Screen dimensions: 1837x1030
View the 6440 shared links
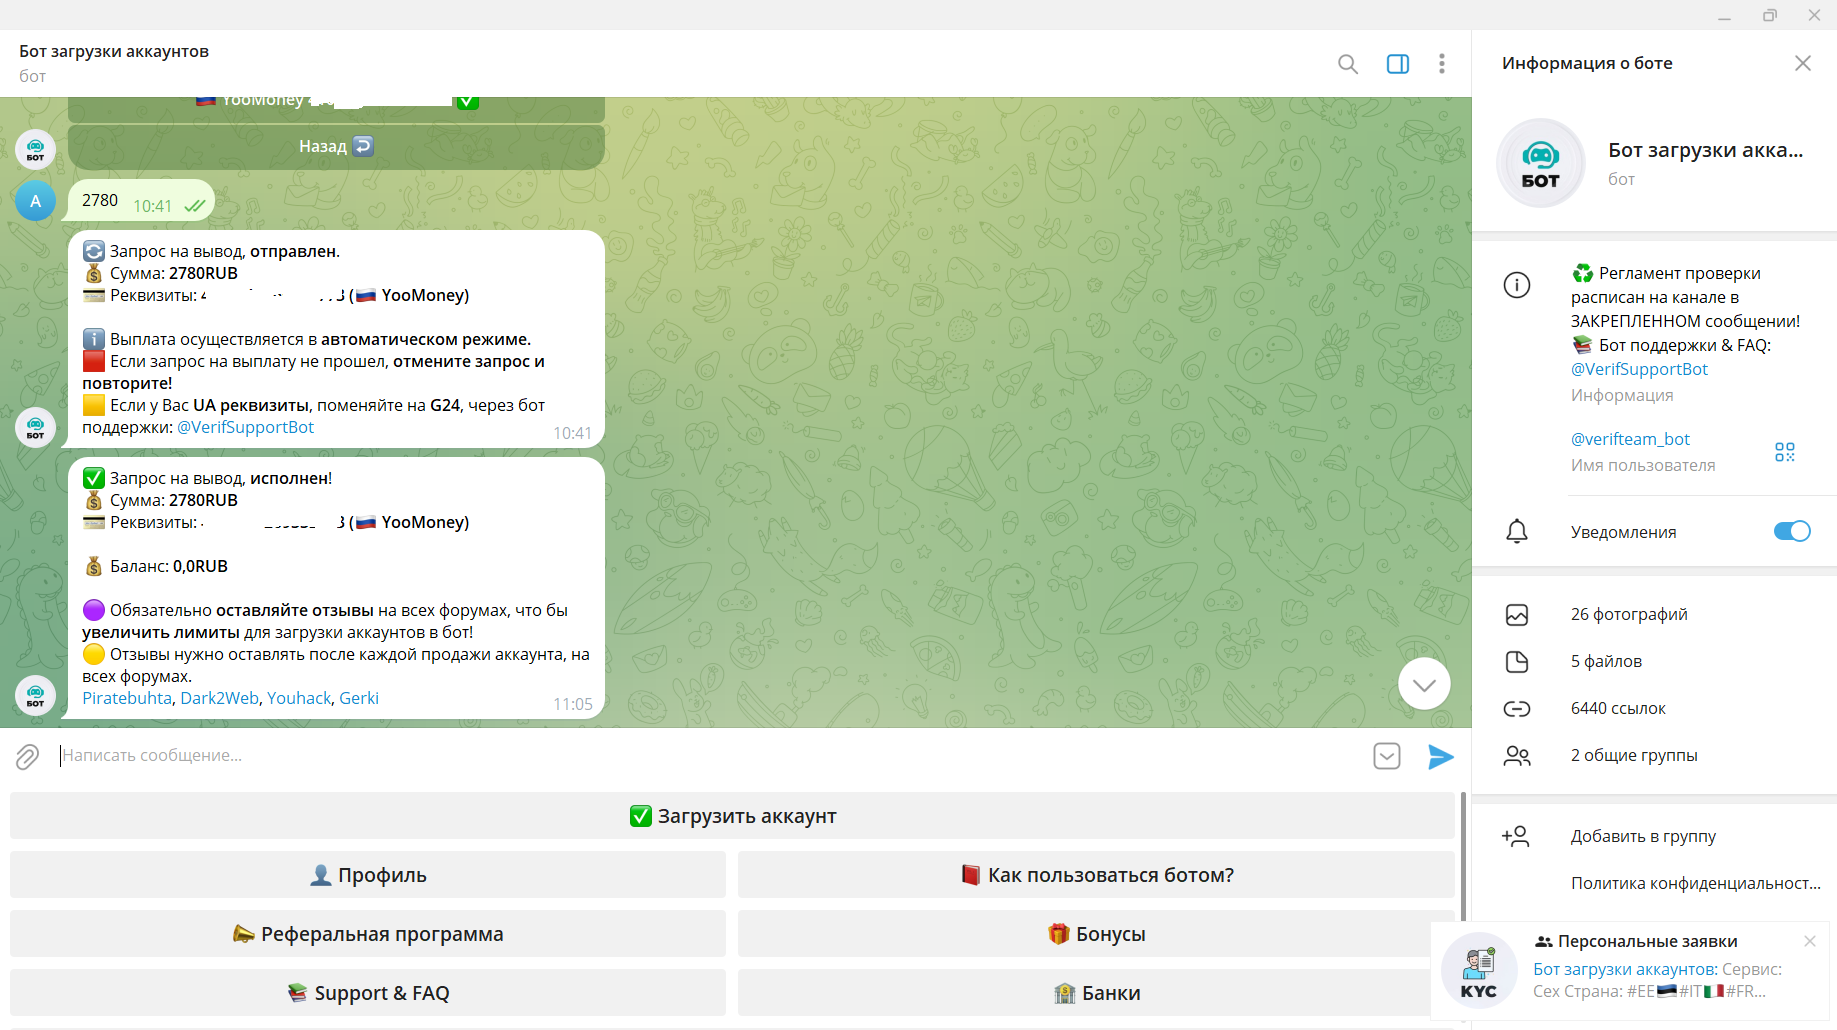1617,708
